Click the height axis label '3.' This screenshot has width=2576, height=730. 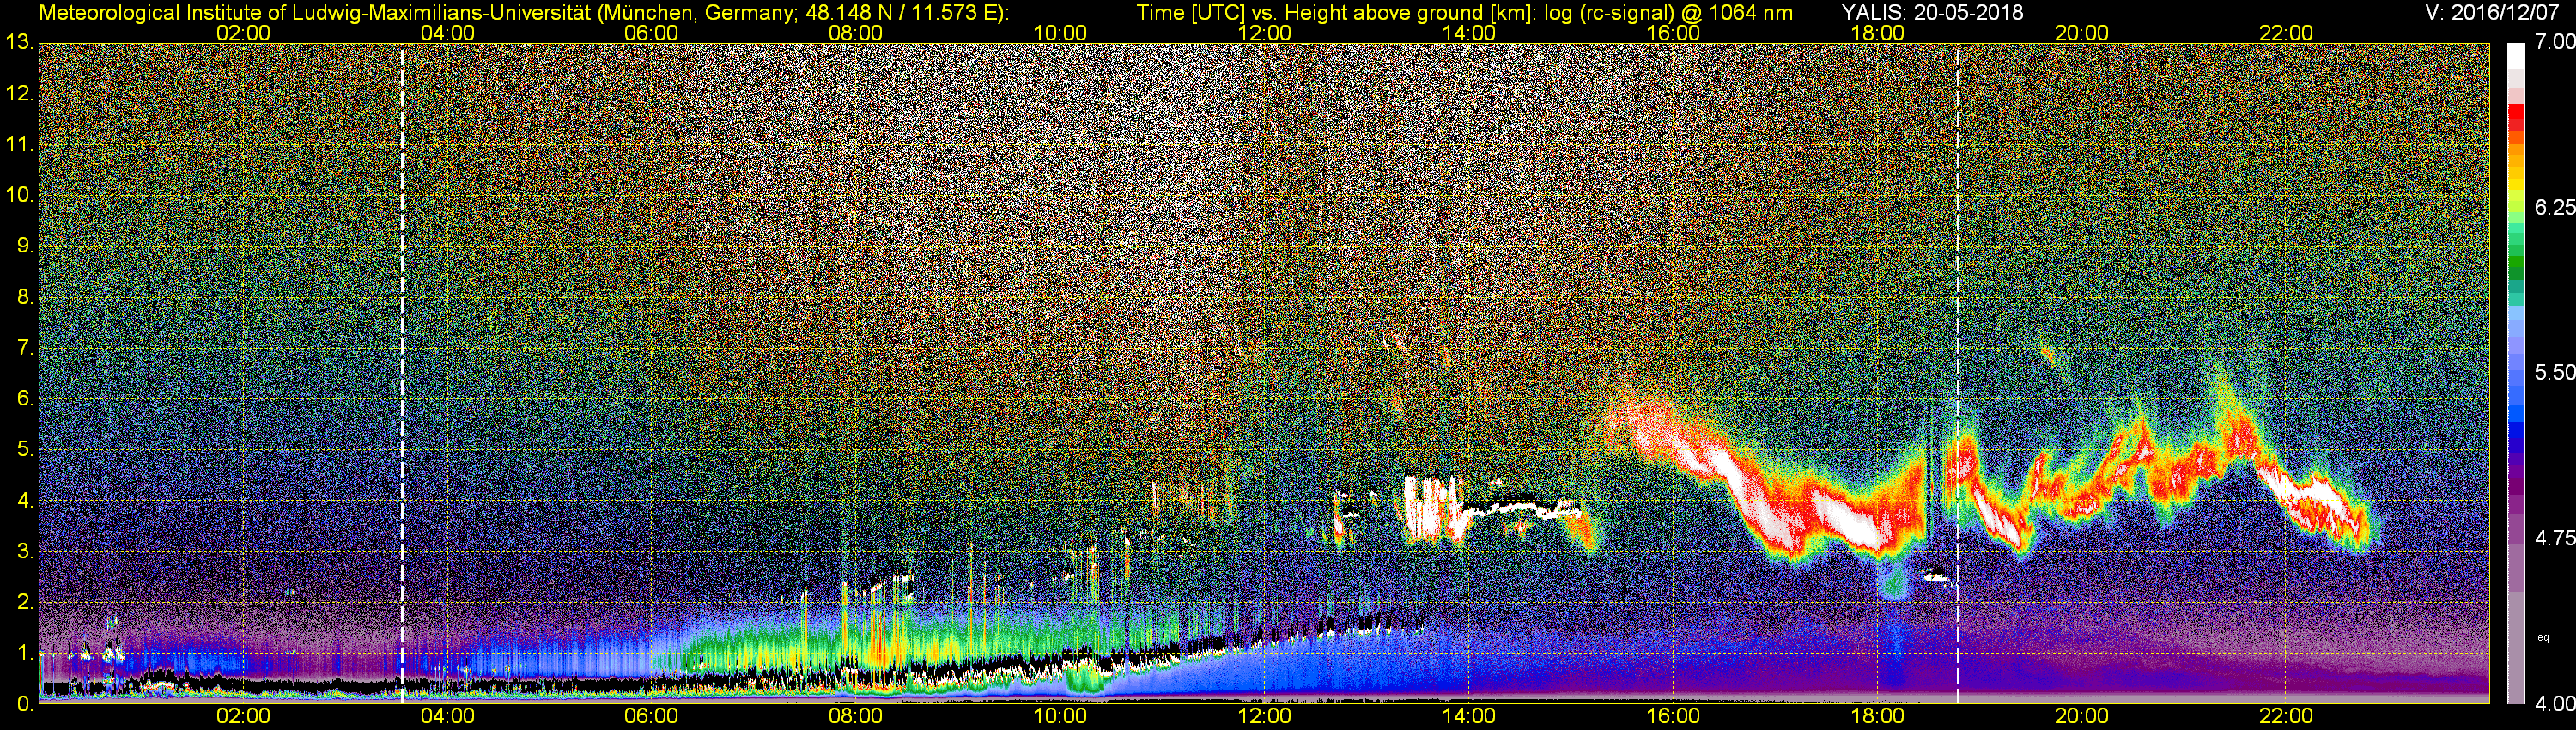click(25, 552)
